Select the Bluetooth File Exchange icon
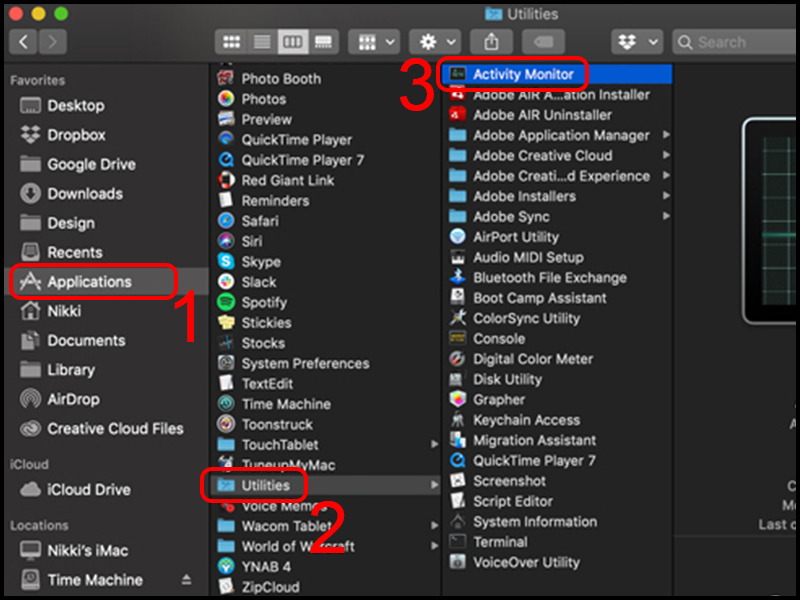 click(458, 278)
